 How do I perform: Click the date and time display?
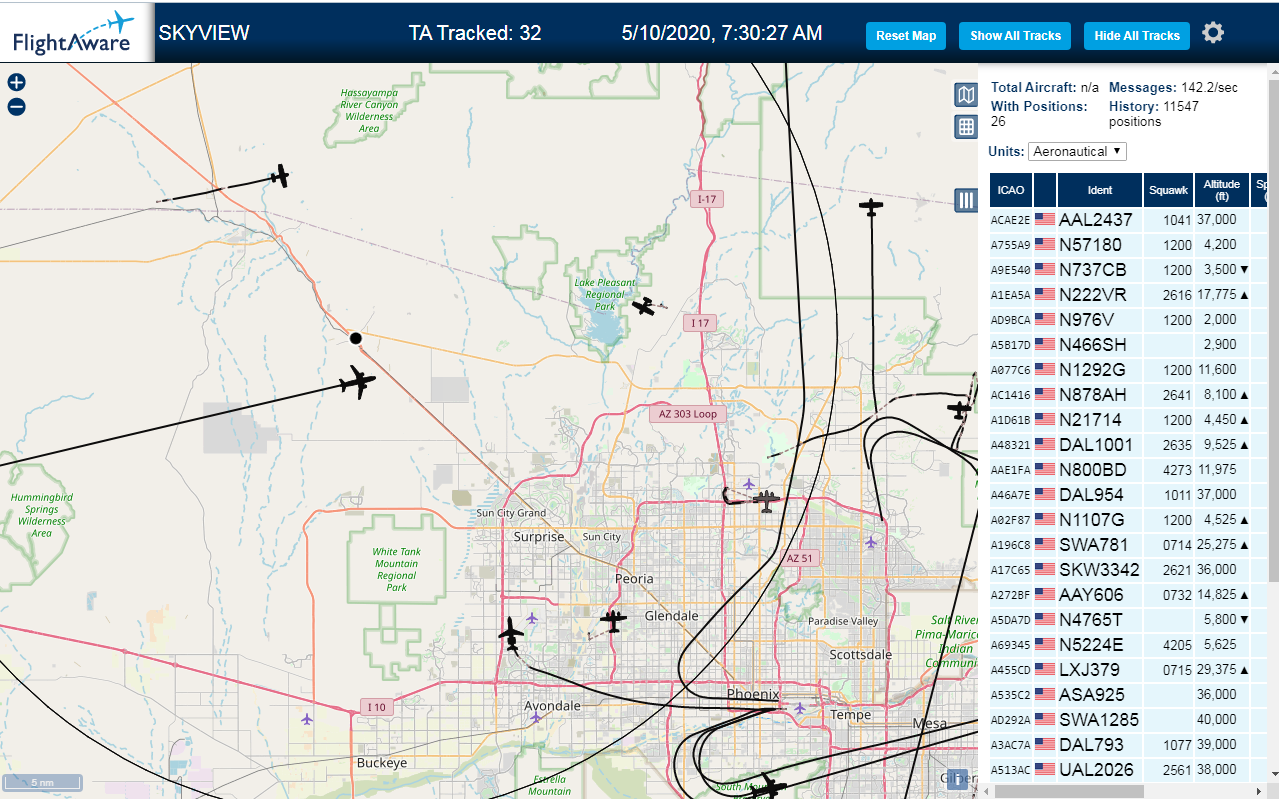[722, 33]
